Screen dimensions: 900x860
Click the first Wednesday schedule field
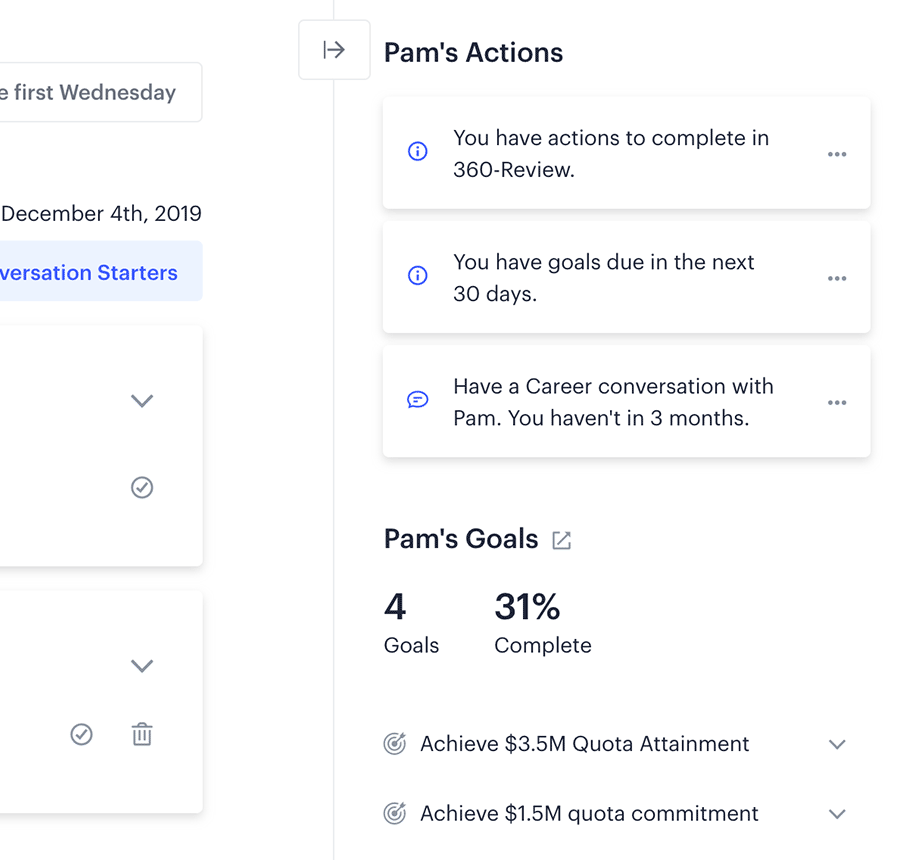[100, 92]
